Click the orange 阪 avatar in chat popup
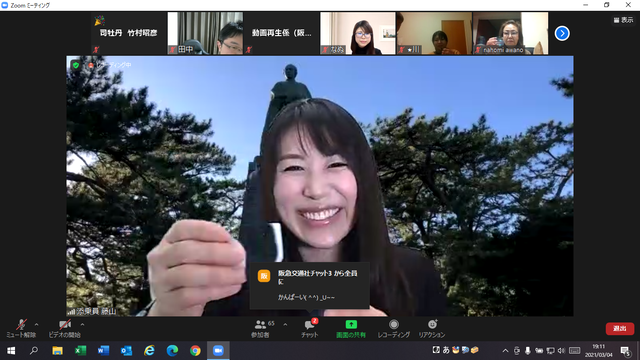640x360 pixels. [264, 276]
